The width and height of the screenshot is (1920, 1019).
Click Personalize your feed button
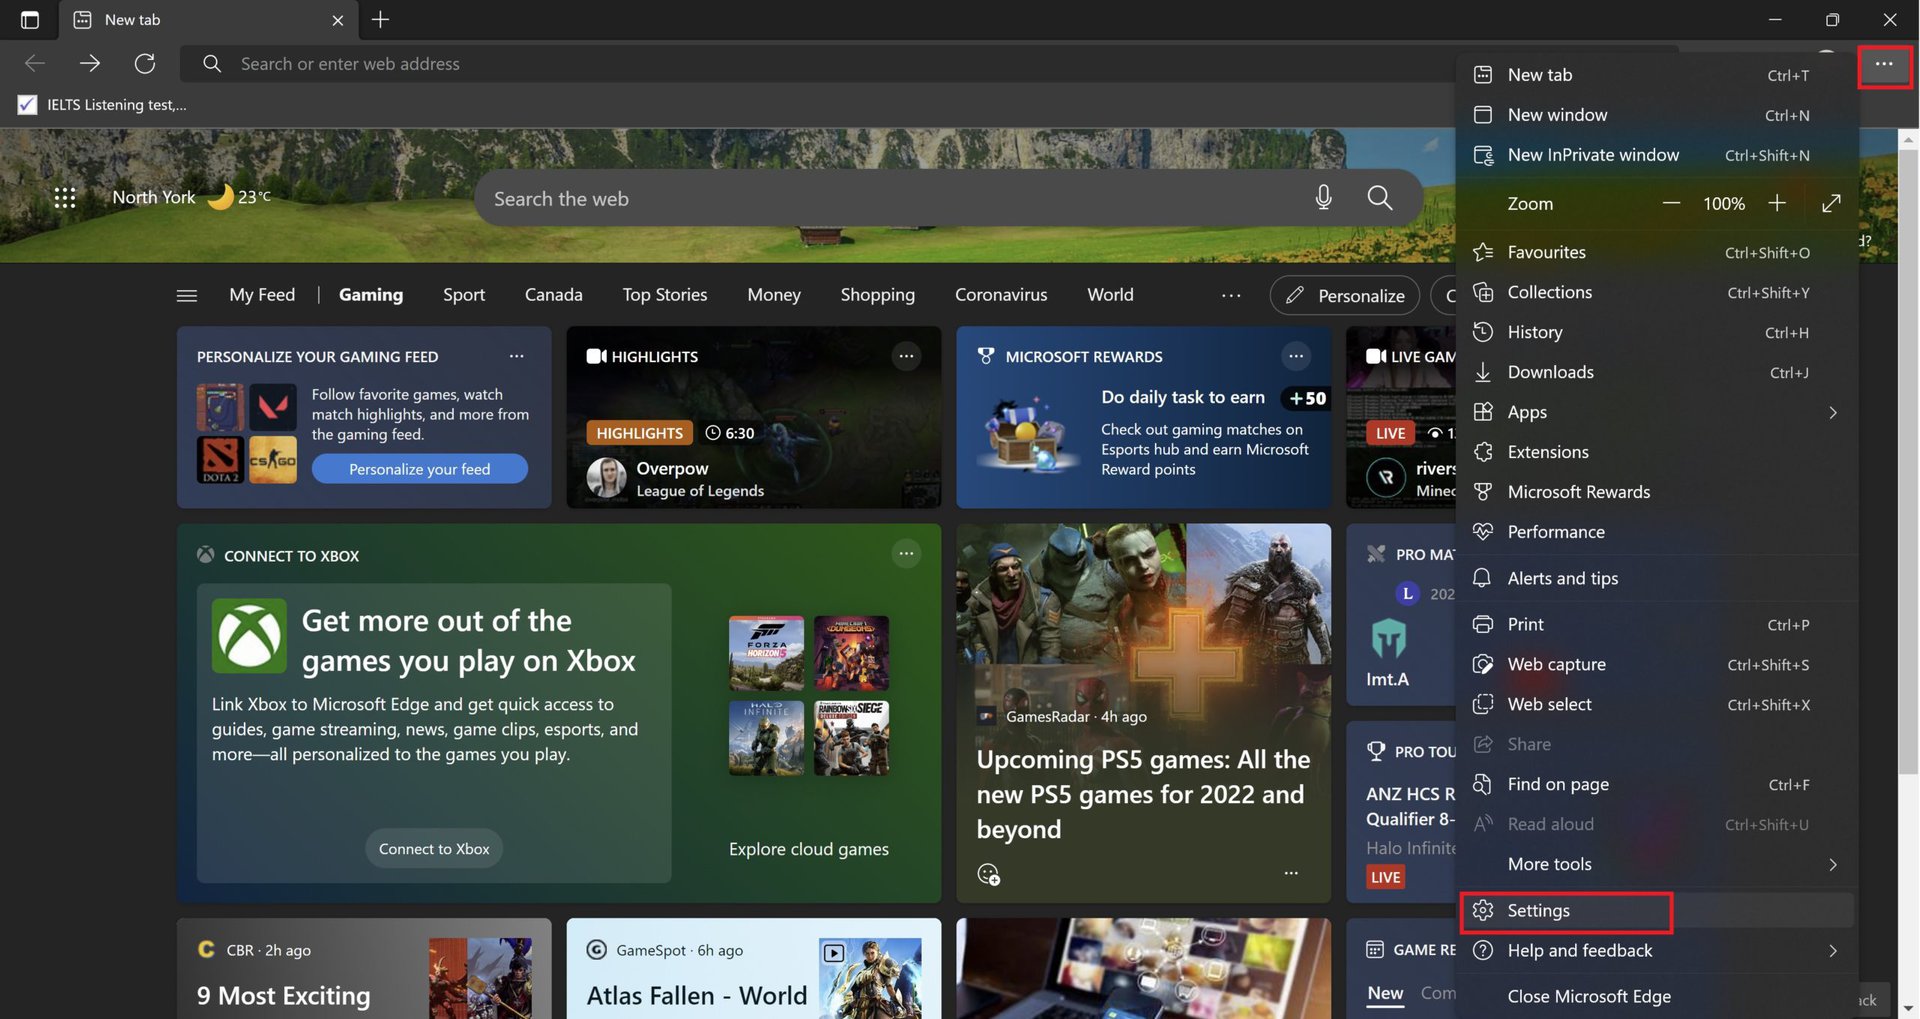pos(419,469)
